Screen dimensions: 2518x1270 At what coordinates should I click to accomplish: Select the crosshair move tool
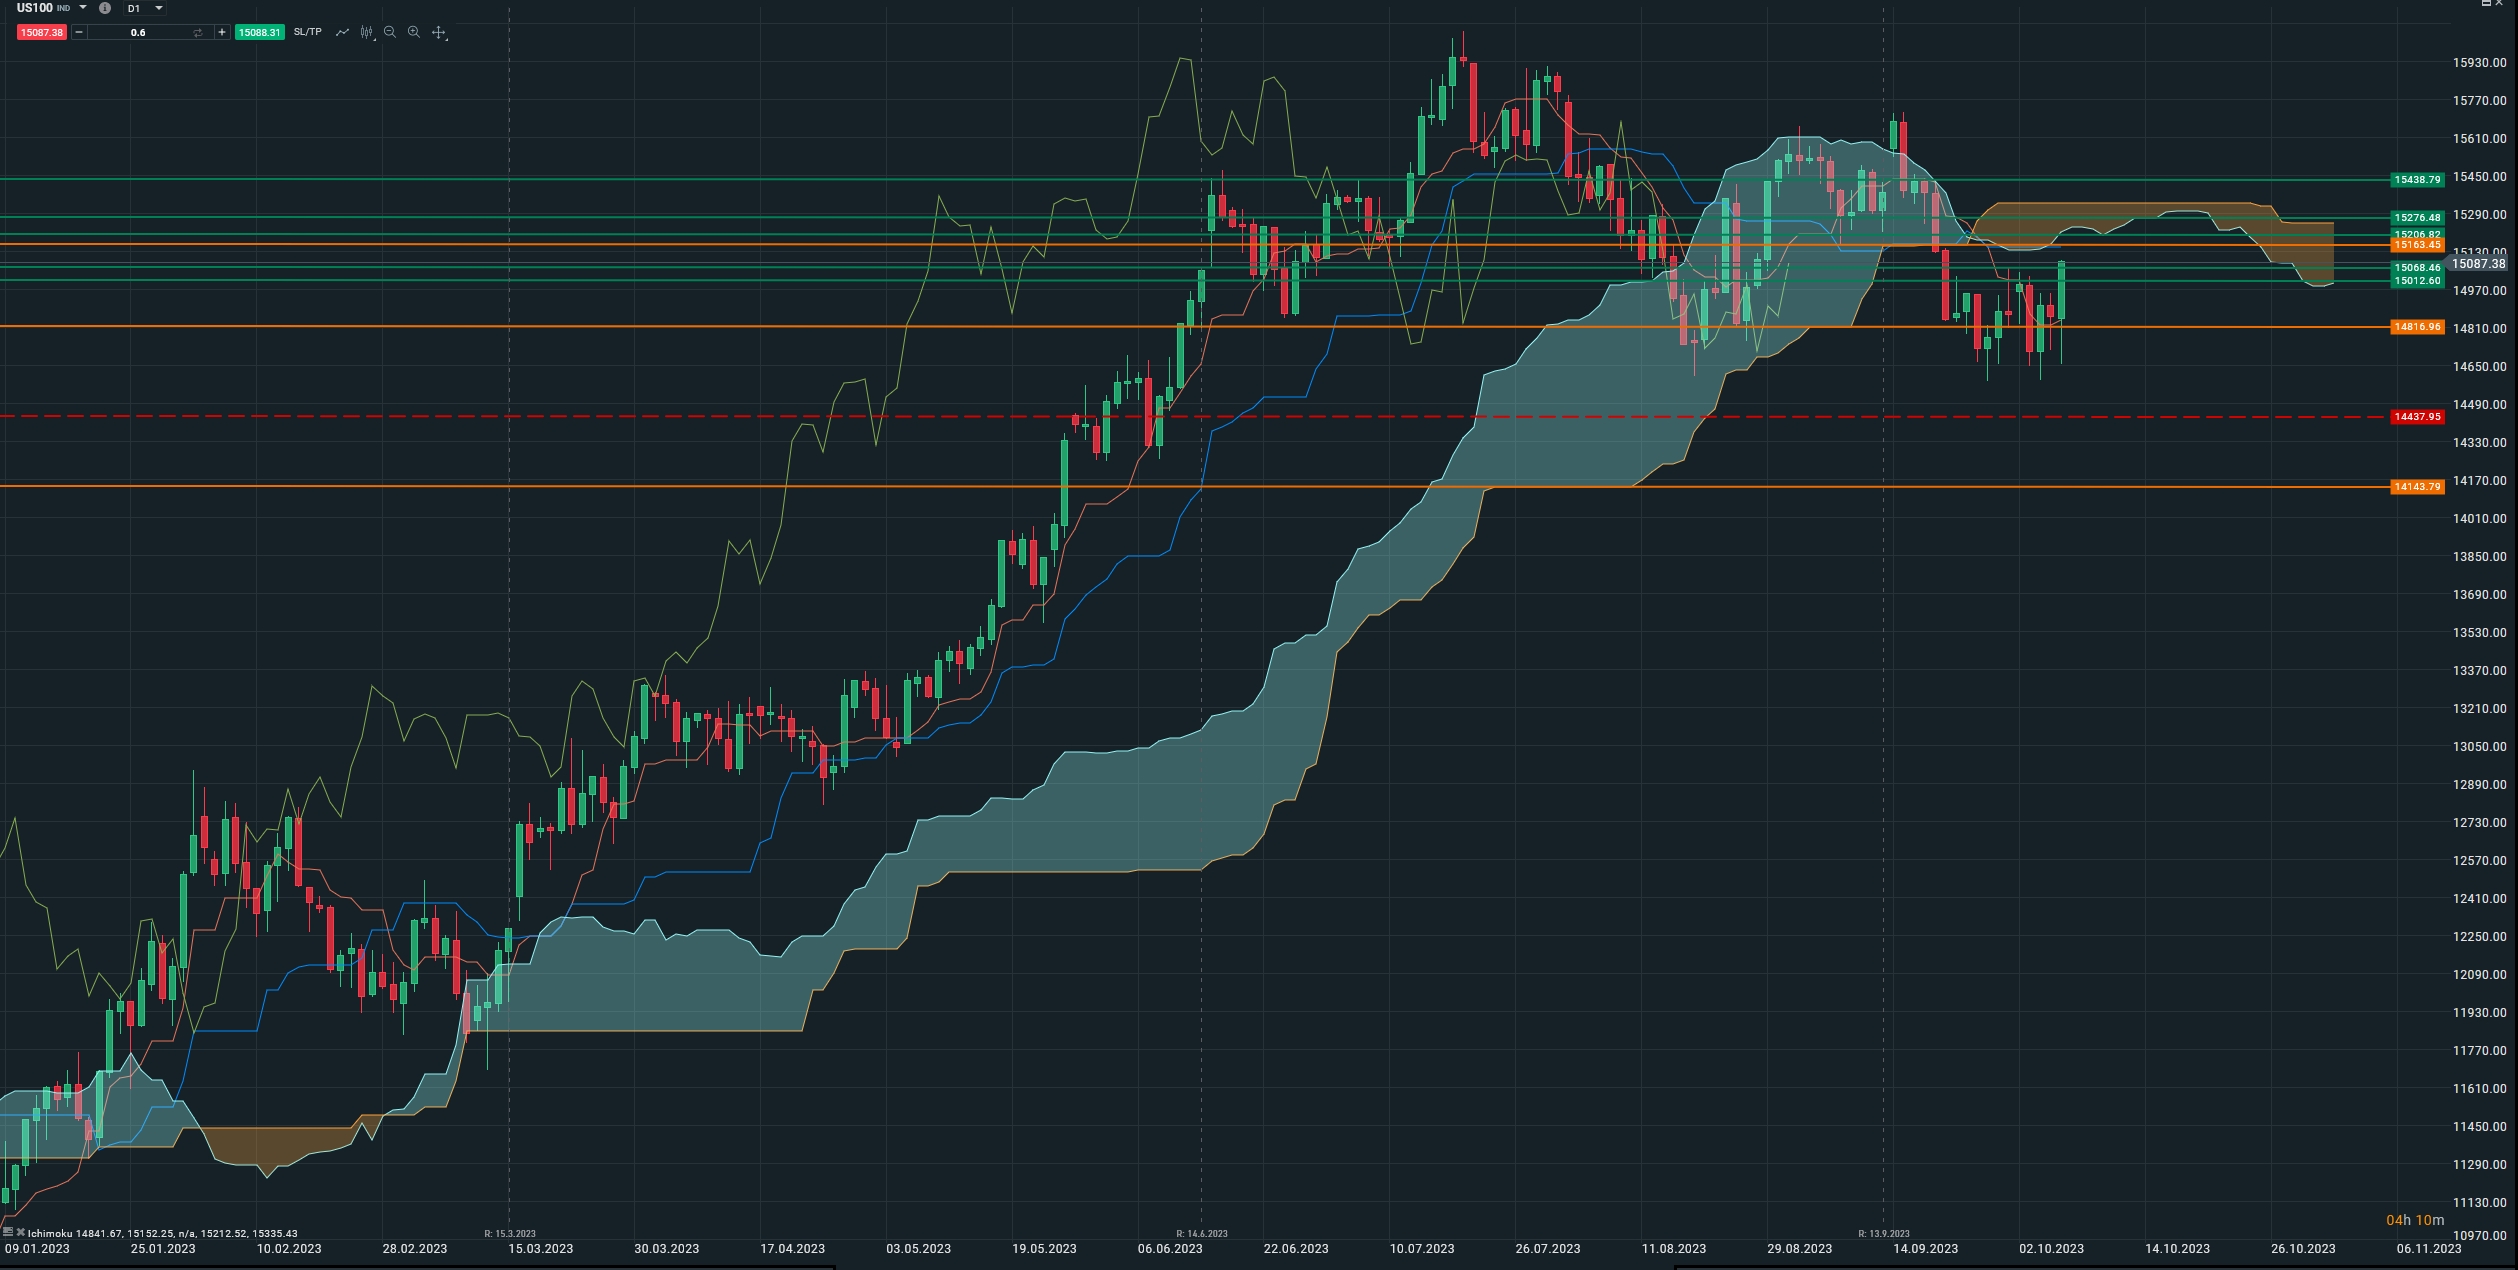(438, 33)
